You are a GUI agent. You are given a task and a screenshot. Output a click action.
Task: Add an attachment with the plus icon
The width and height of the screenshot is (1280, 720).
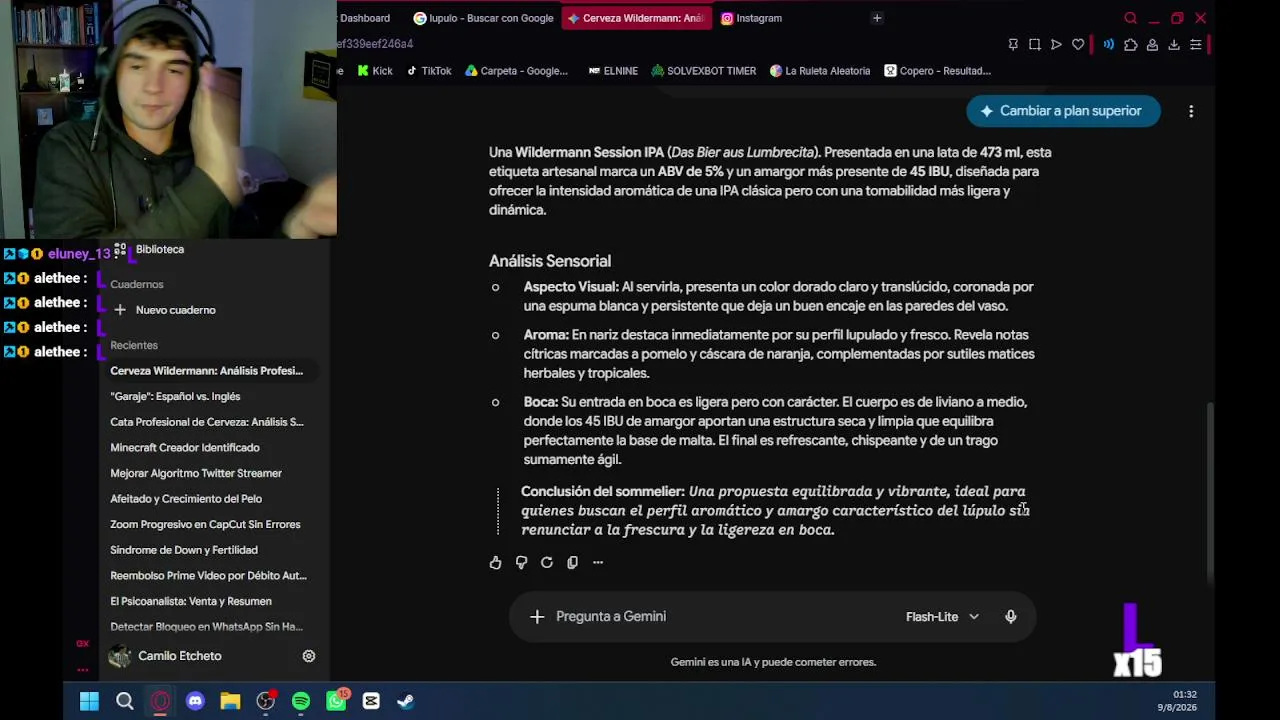537,616
